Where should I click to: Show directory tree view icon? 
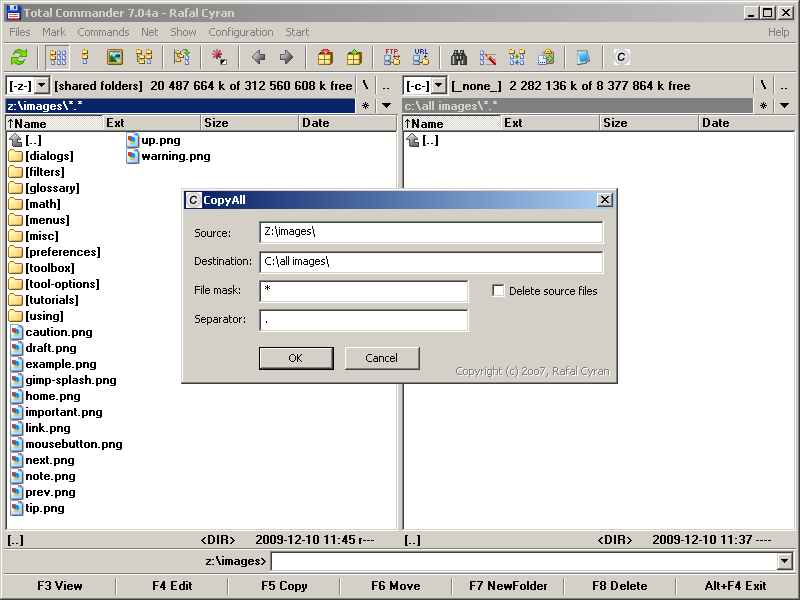point(144,57)
